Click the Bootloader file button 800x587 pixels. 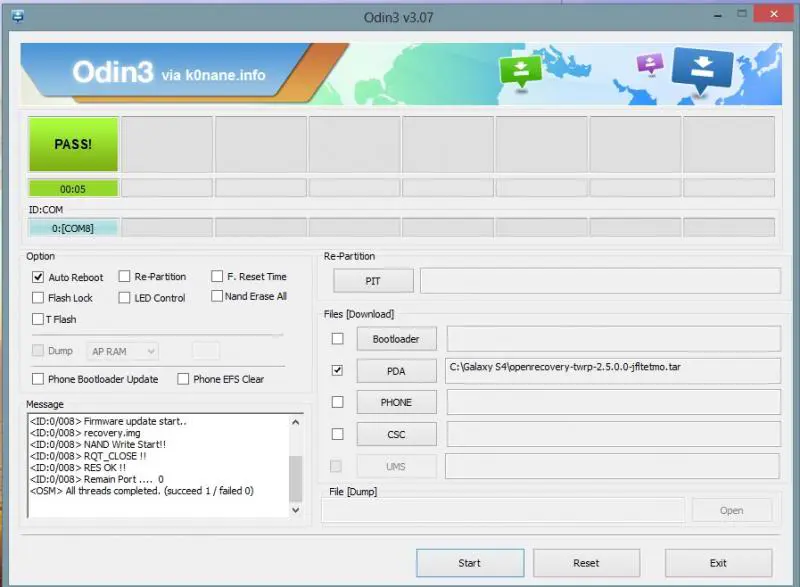[x=396, y=339]
